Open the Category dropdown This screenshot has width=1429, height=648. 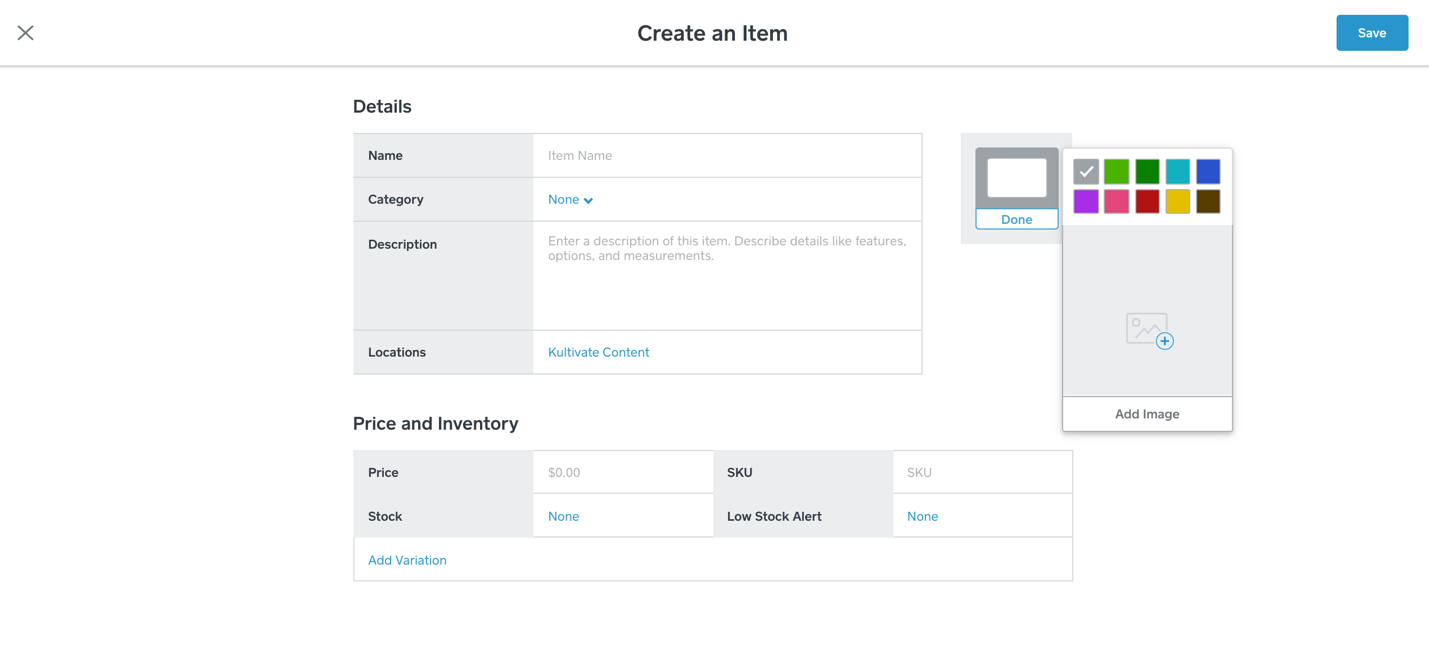pyautogui.click(x=570, y=200)
